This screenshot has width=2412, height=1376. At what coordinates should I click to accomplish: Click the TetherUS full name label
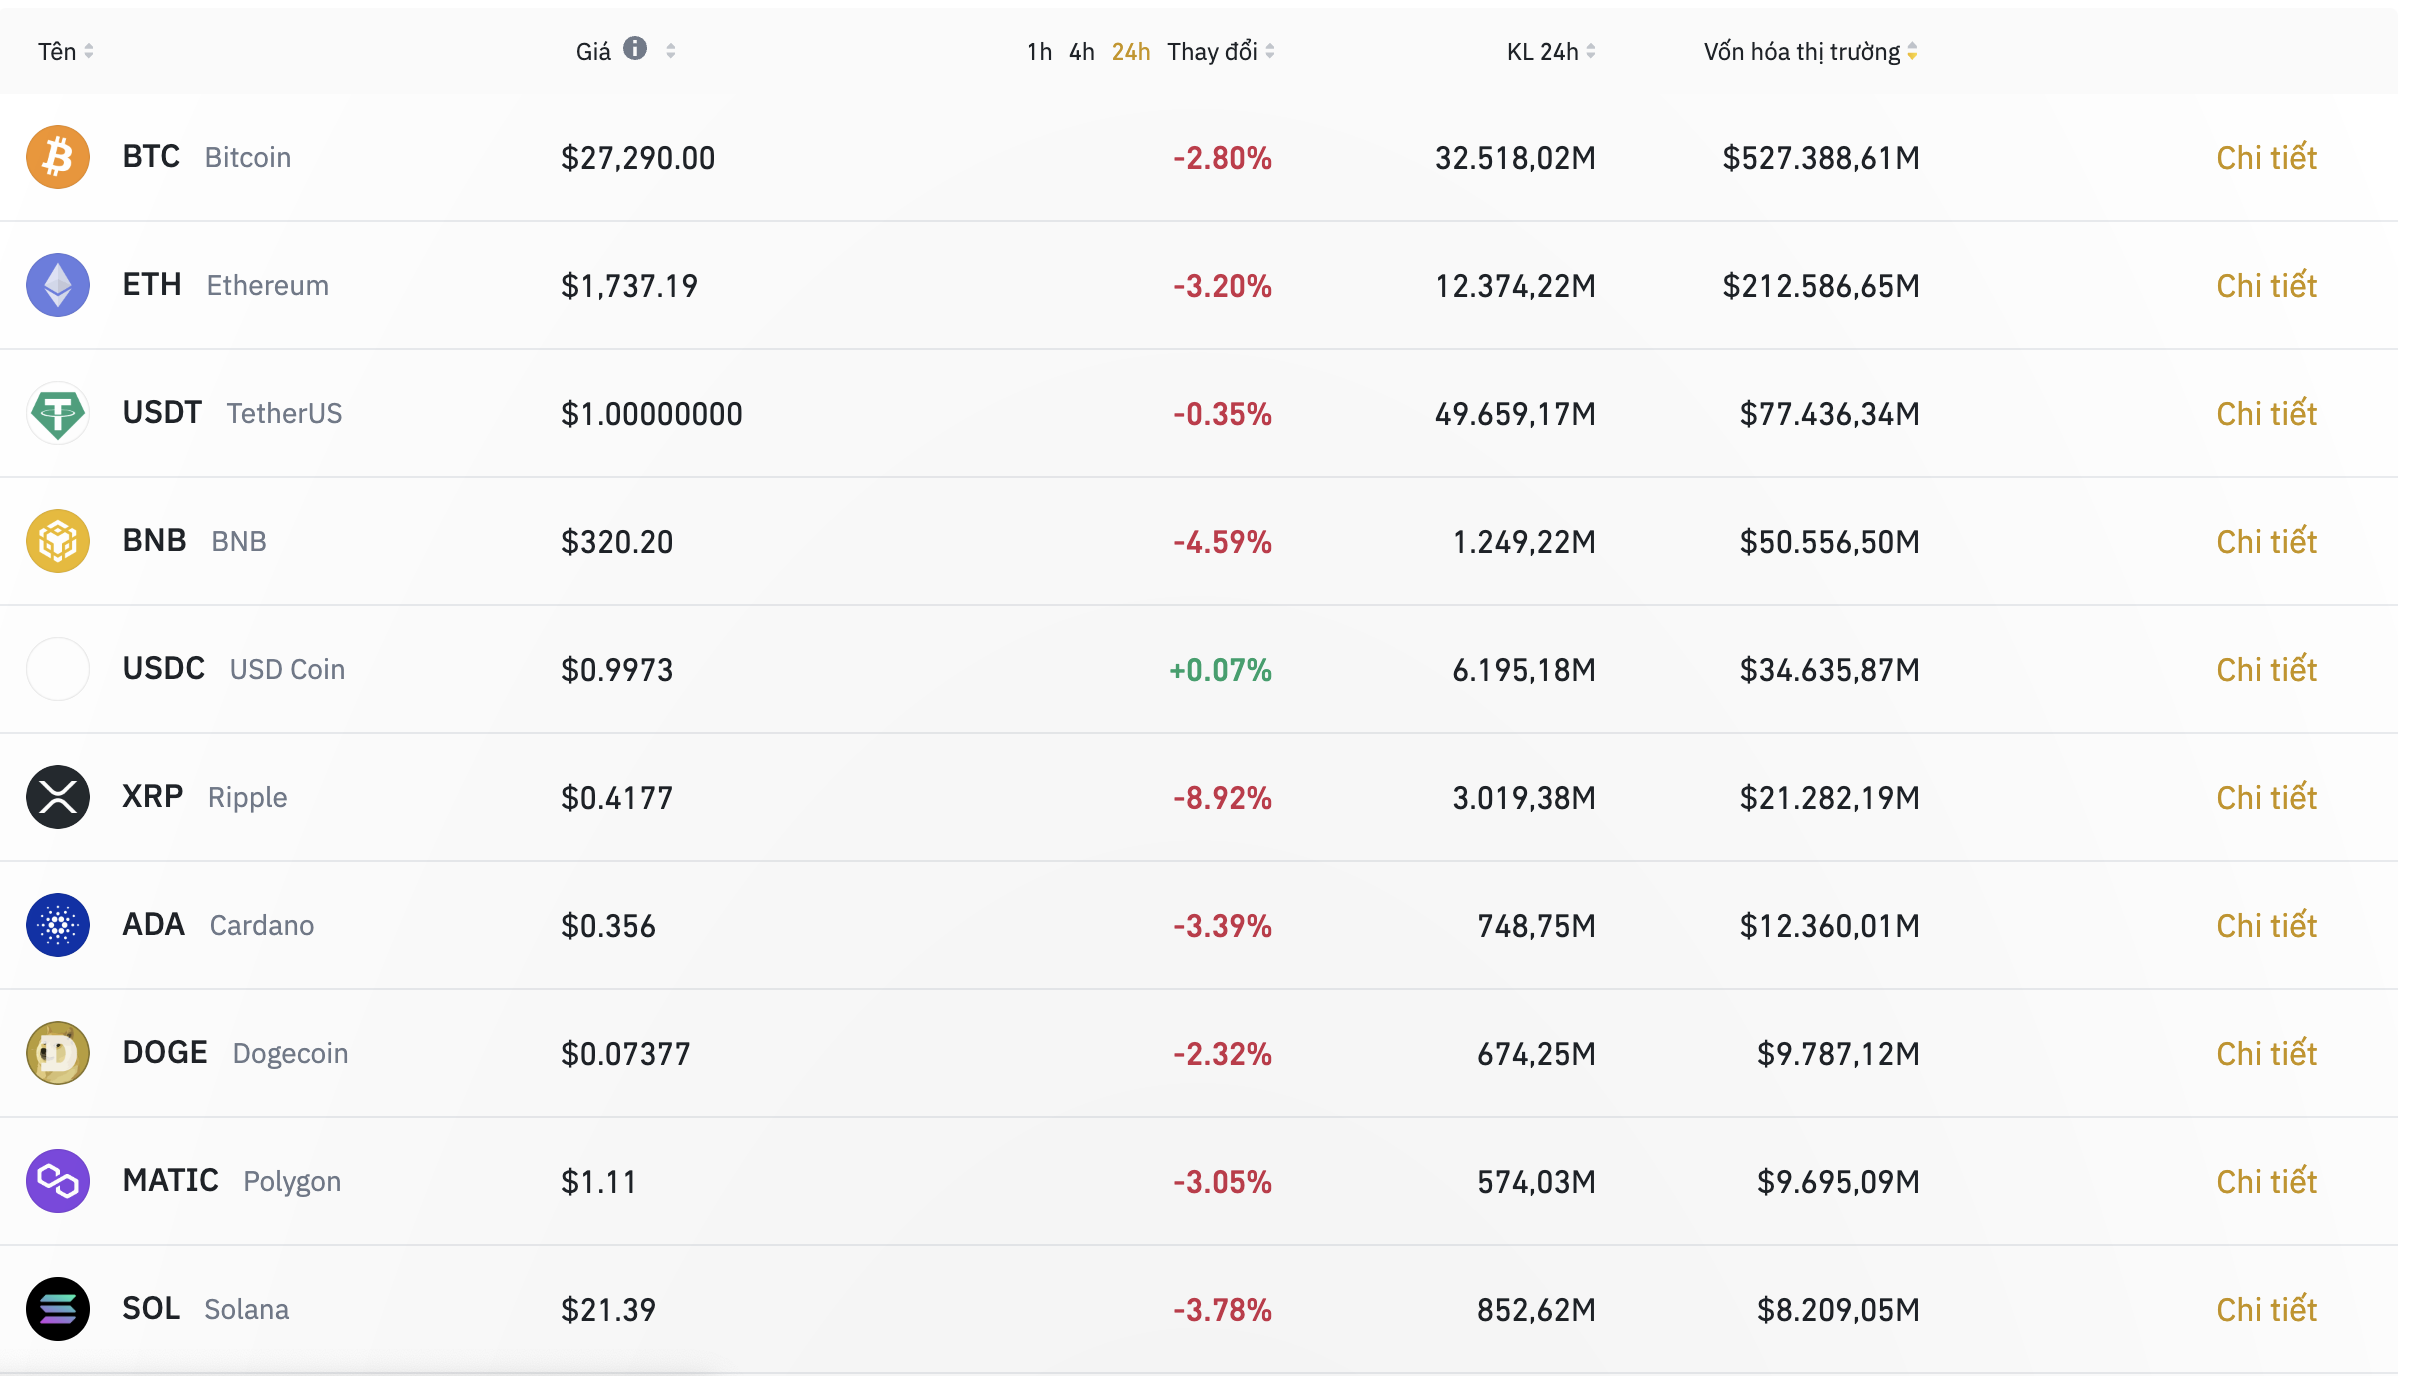(284, 413)
